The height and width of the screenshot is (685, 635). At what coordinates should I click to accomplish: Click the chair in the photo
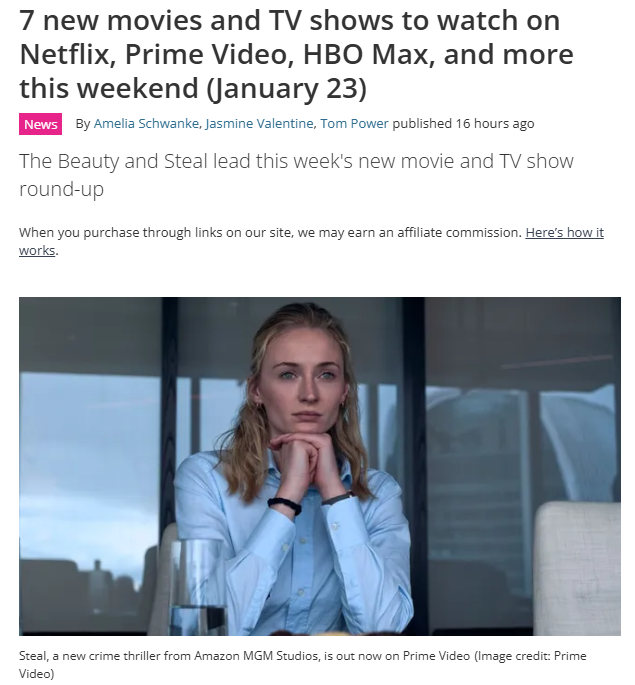click(577, 568)
